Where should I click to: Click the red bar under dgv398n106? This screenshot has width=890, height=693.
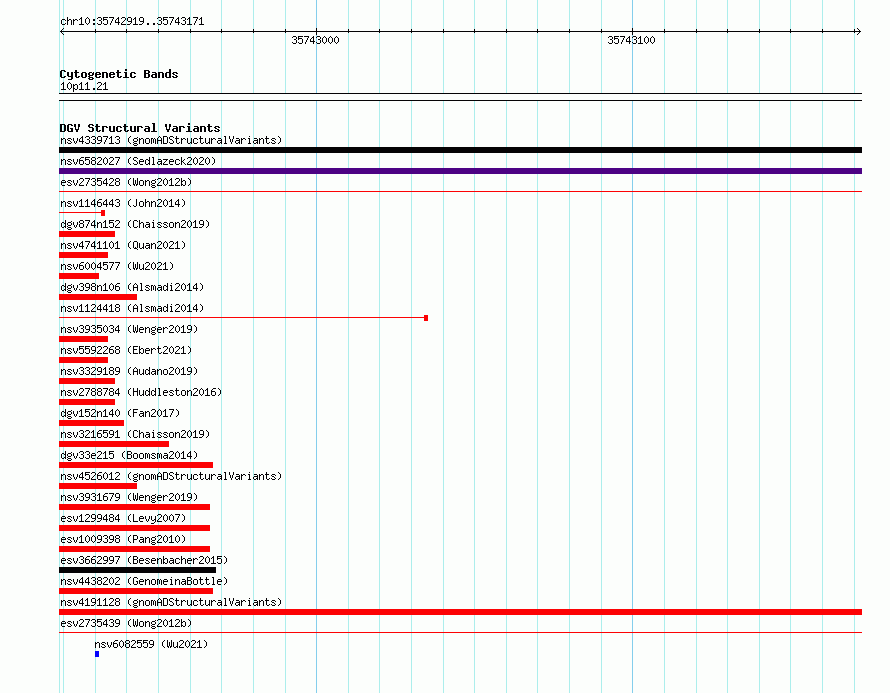point(98,297)
